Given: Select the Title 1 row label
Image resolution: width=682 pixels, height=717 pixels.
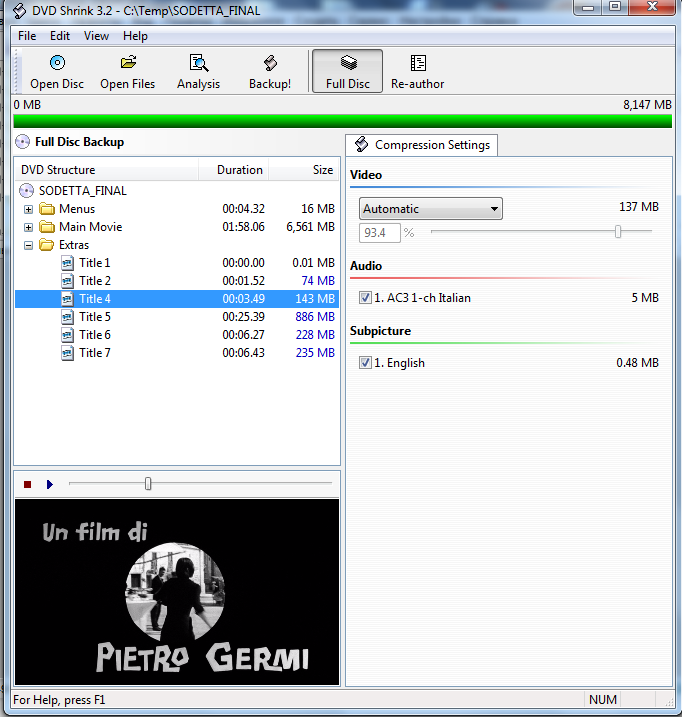Looking at the screenshot, I should [x=95, y=263].
